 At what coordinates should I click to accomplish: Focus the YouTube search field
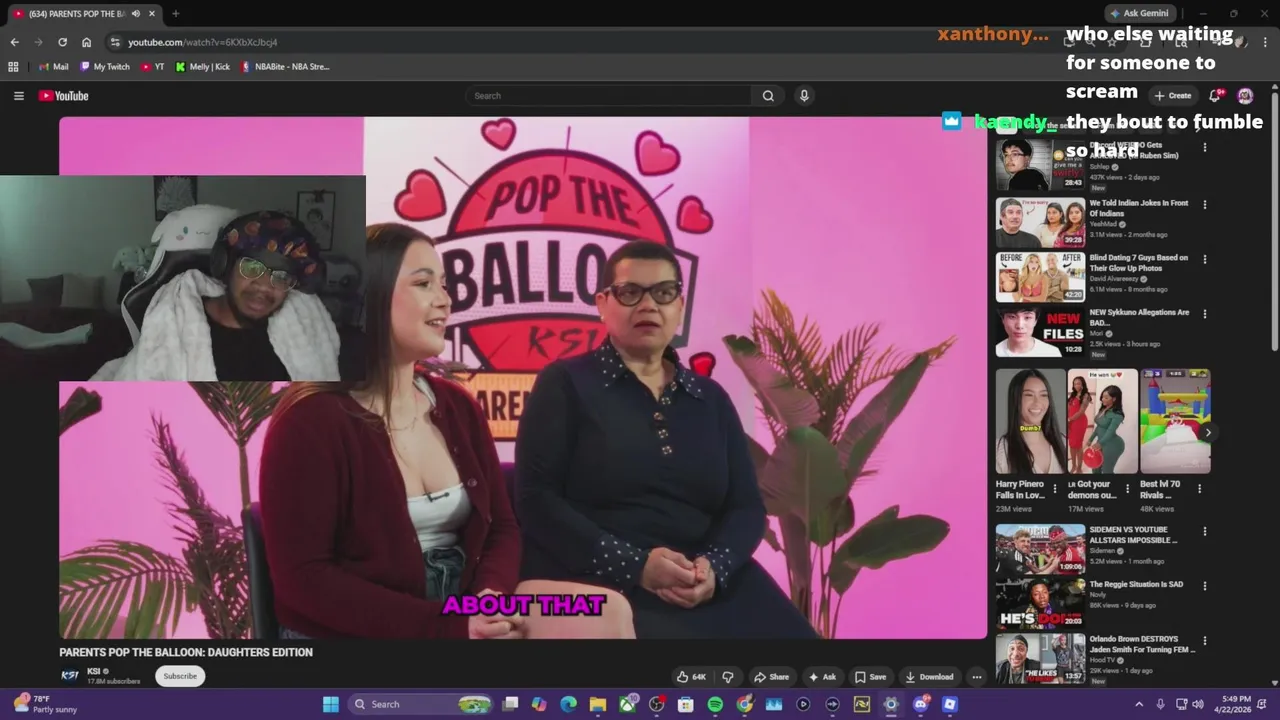click(608, 96)
